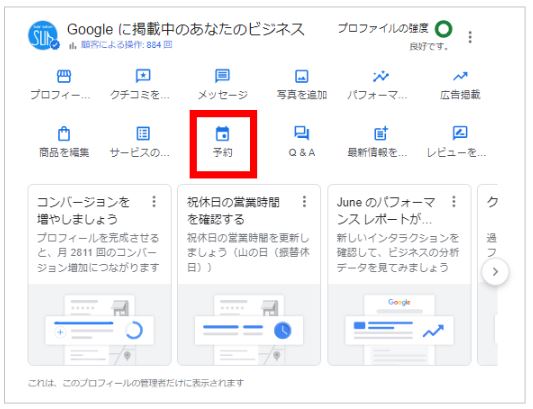
Task: Click the 新しいインタラクションを確認して description text
Action: [x=398, y=253]
